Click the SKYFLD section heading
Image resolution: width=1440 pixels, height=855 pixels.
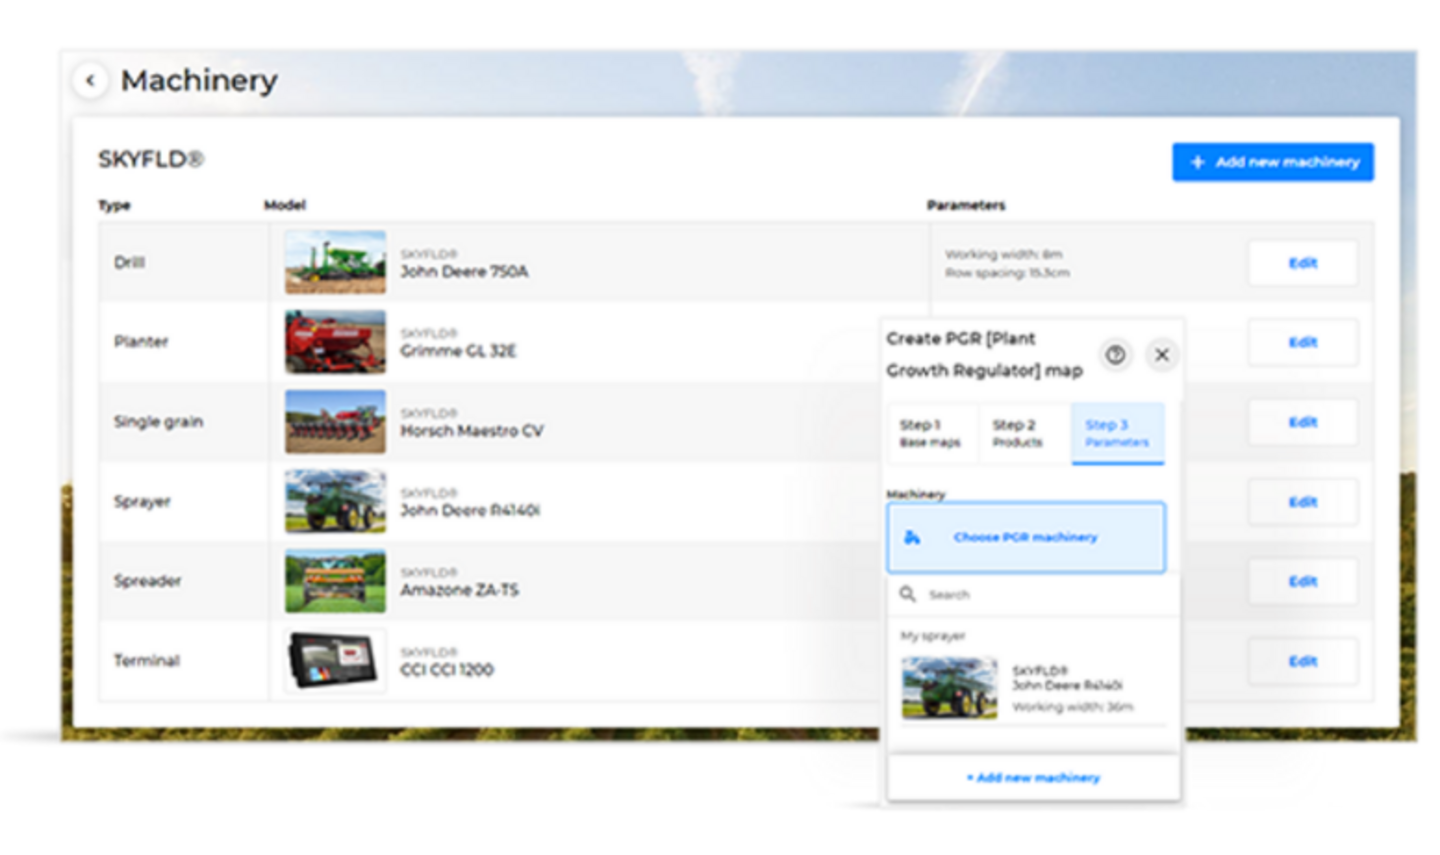[x=151, y=159]
